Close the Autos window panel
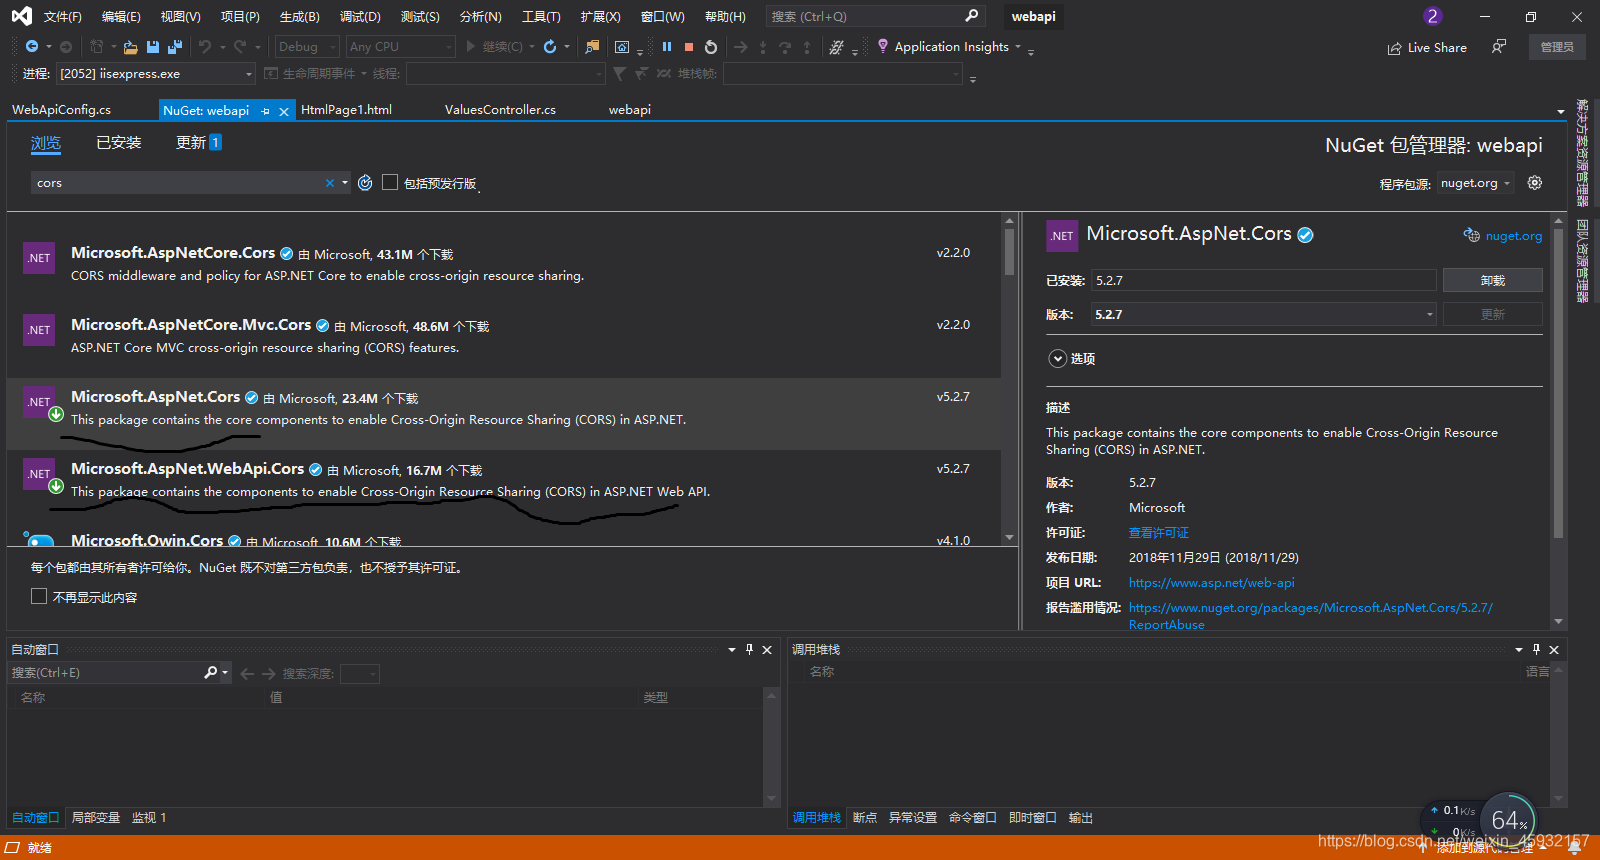Image resolution: width=1600 pixels, height=860 pixels. (x=767, y=650)
